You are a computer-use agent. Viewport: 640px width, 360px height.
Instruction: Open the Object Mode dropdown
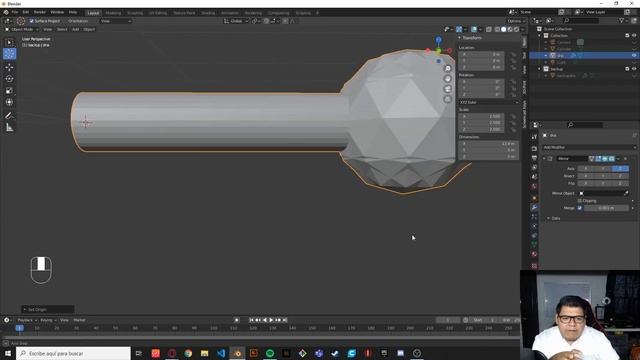(x=22, y=29)
